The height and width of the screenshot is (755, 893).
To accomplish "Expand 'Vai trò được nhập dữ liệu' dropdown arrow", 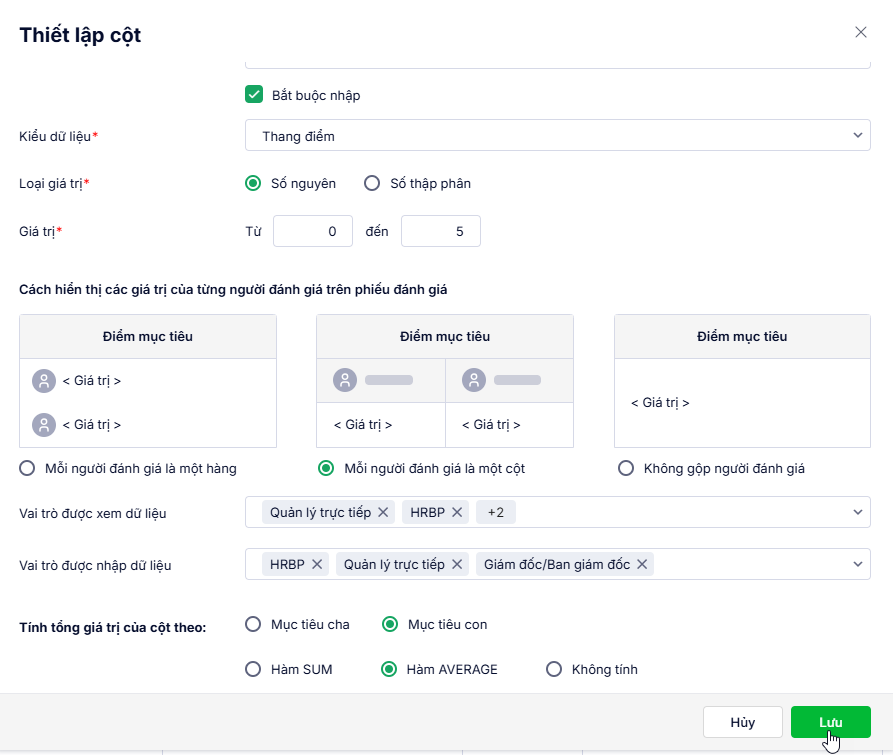I will pyautogui.click(x=857, y=564).
